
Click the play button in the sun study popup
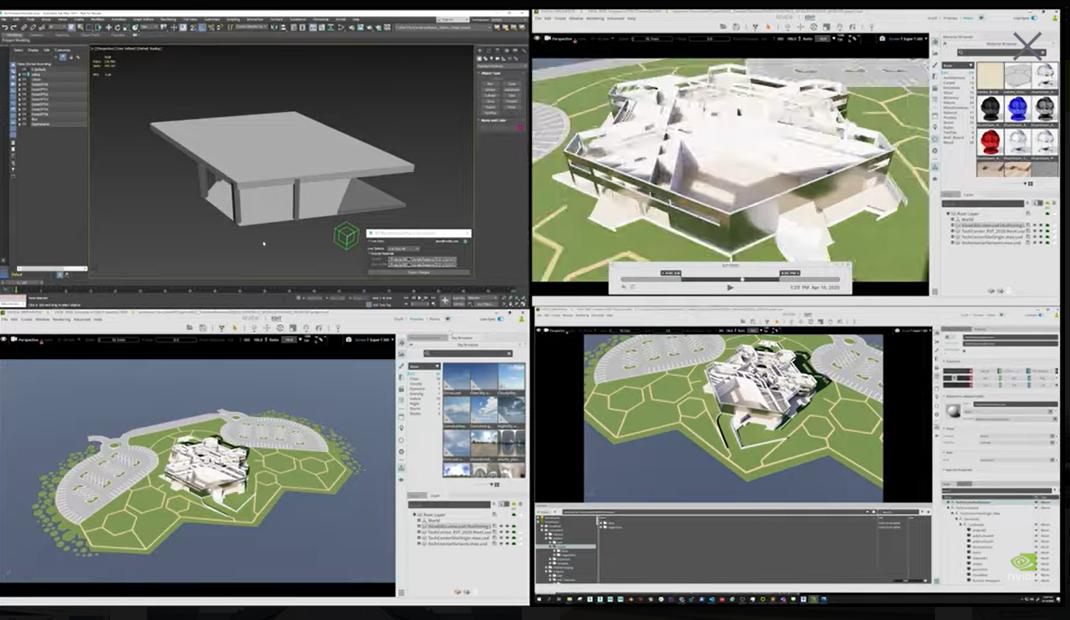(730, 287)
